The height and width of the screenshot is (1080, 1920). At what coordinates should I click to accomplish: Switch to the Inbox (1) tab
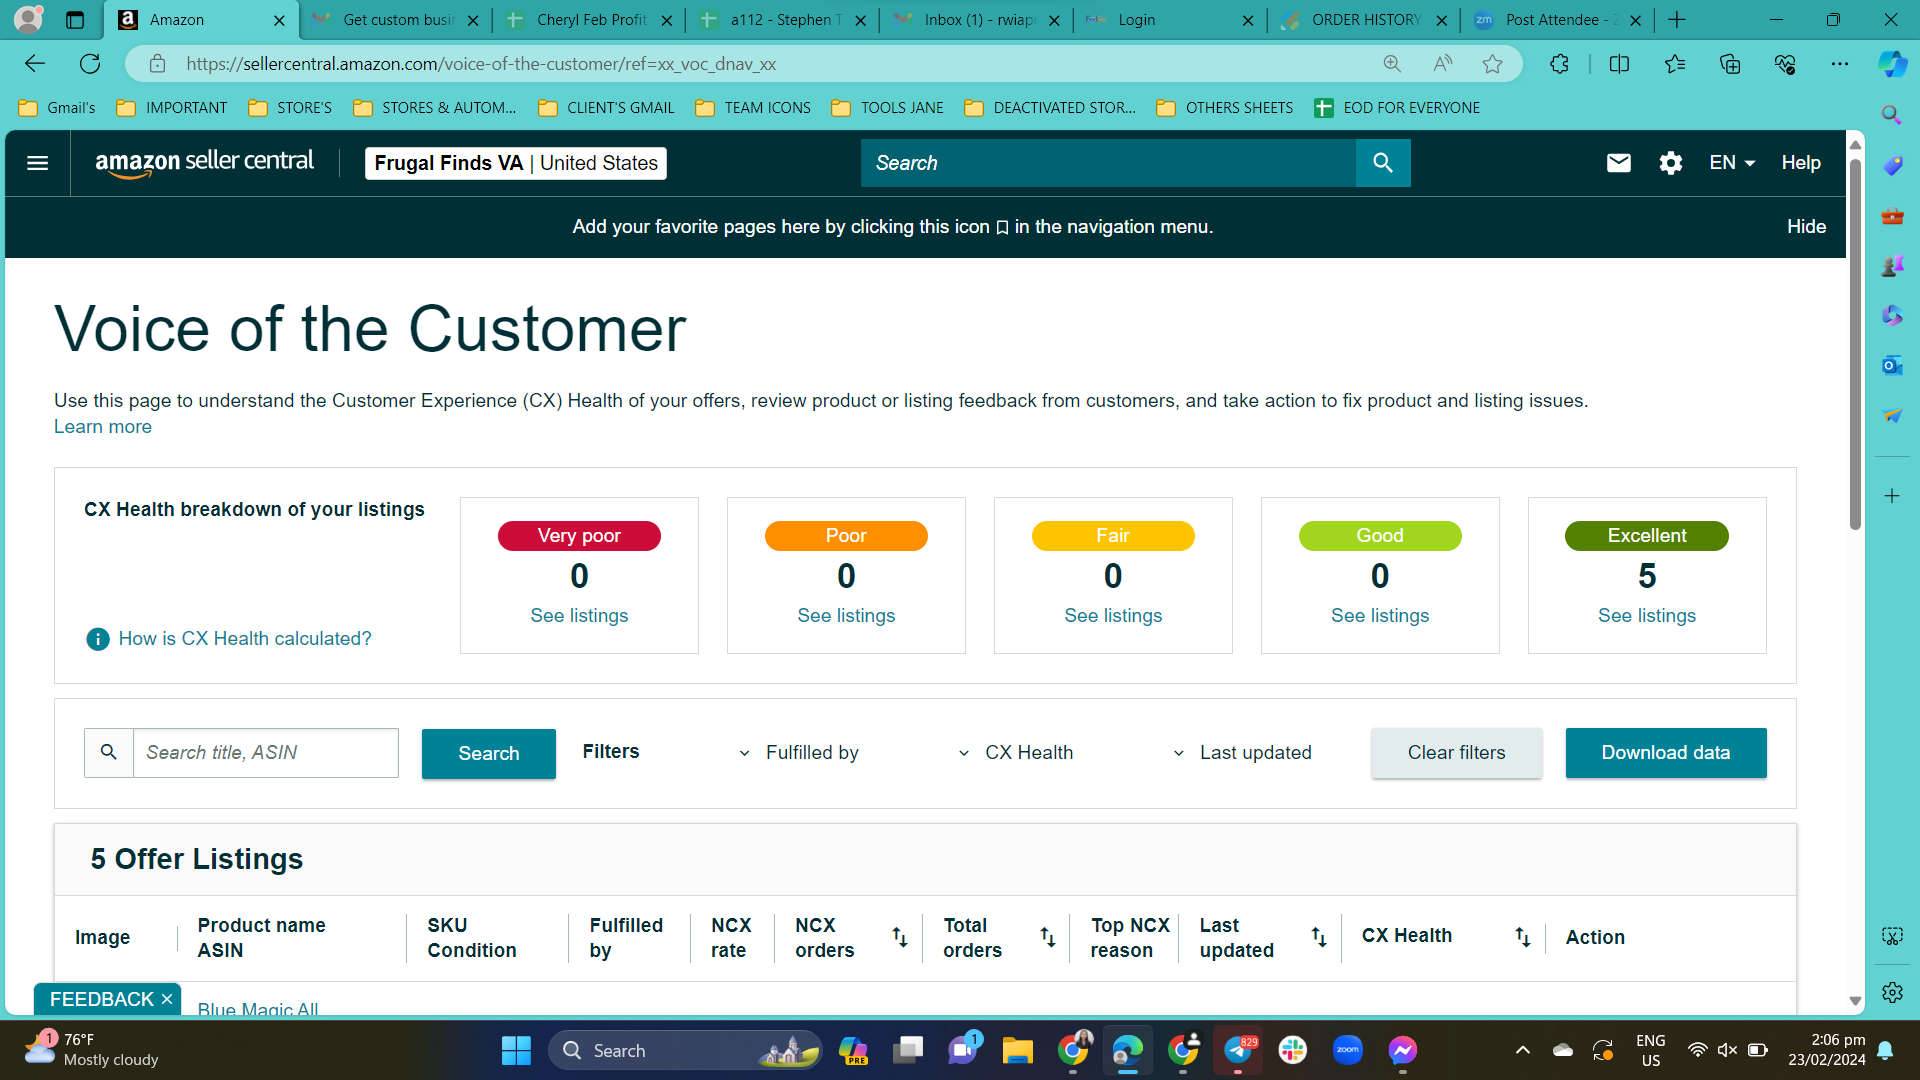click(x=977, y=20)
